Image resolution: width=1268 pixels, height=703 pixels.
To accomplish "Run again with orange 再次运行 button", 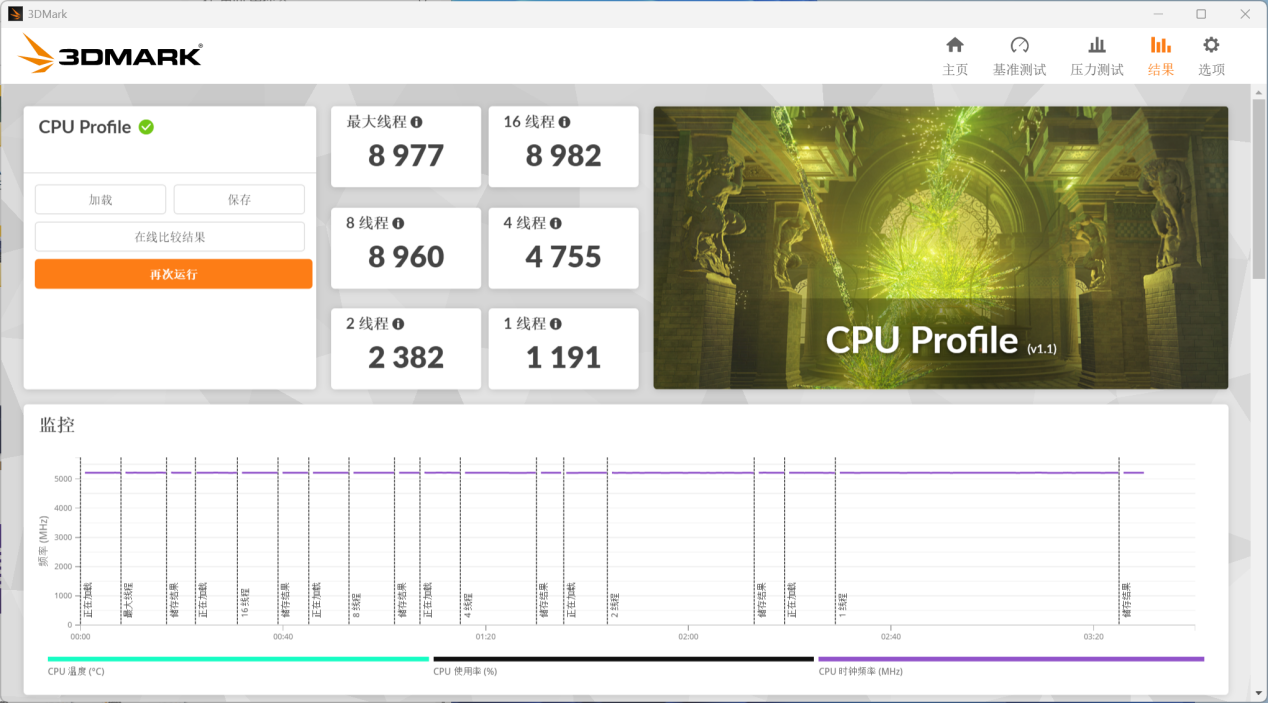I will (173, 274).
